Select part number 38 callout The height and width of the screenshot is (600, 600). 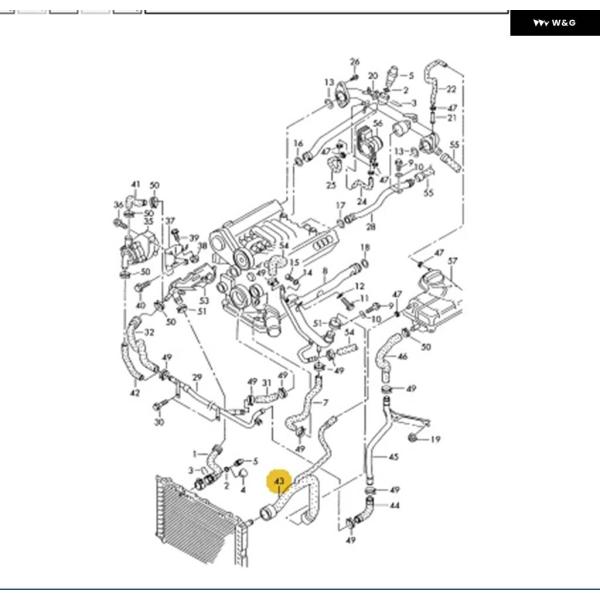tap(202, 246)
